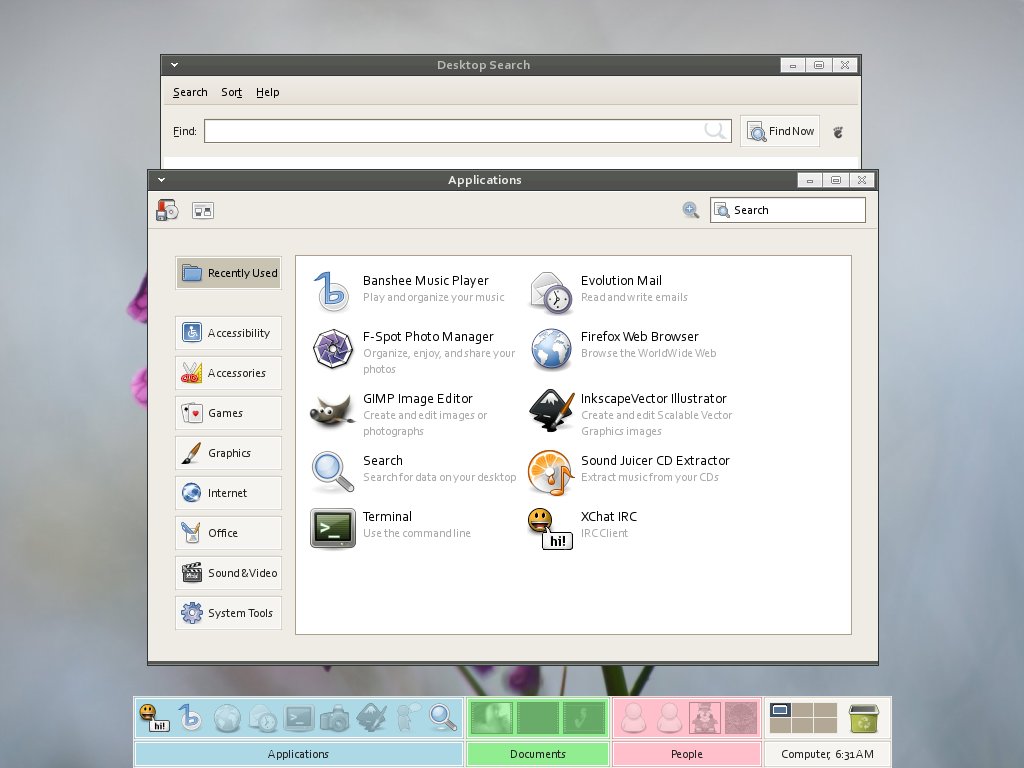The image size is (1024, 768).
Task: Click the XChat smiley icon in bottom panel
Action: (x=154, y=717)
